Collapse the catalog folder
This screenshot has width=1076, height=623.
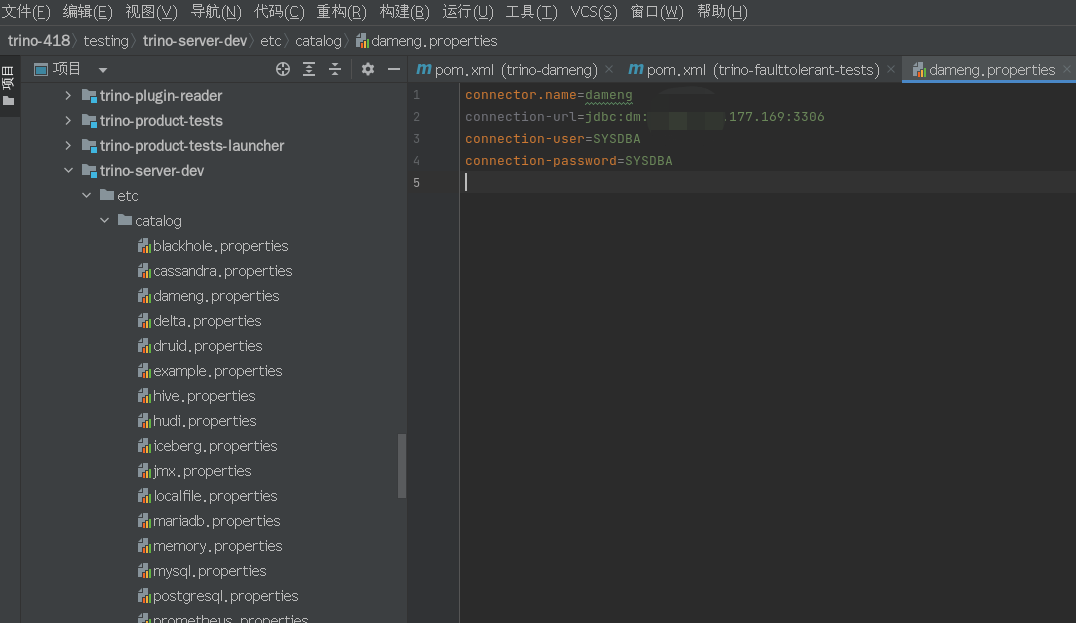click(104, 220)
